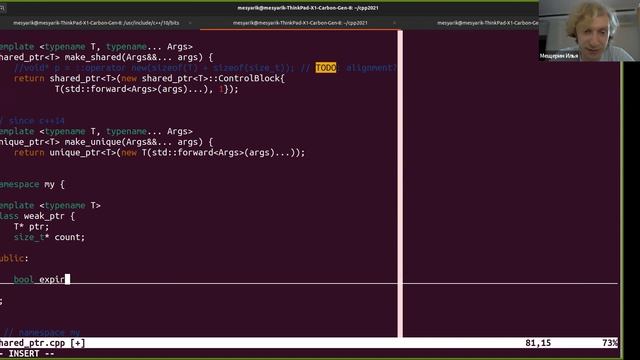640x360 pixels.
Task: Open the rightmost terminal tab
Action: [488, 23]
